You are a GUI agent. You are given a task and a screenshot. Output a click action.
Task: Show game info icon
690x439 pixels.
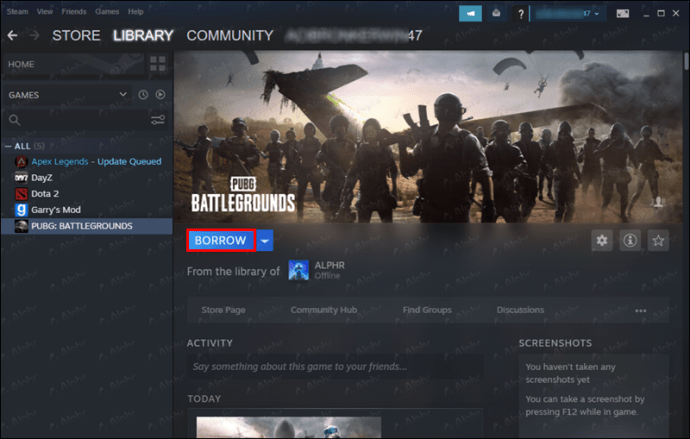click(630, 241)
